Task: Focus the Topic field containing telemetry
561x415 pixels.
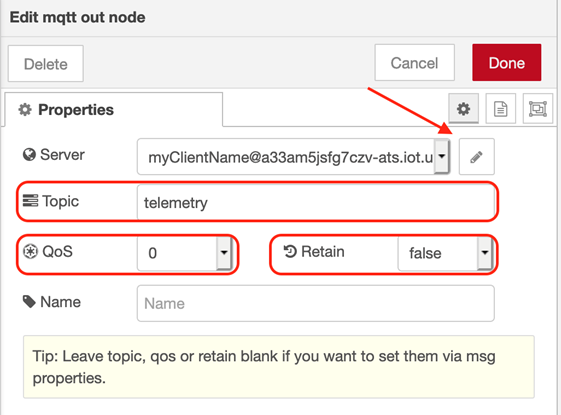Action: tap(316, 202)
